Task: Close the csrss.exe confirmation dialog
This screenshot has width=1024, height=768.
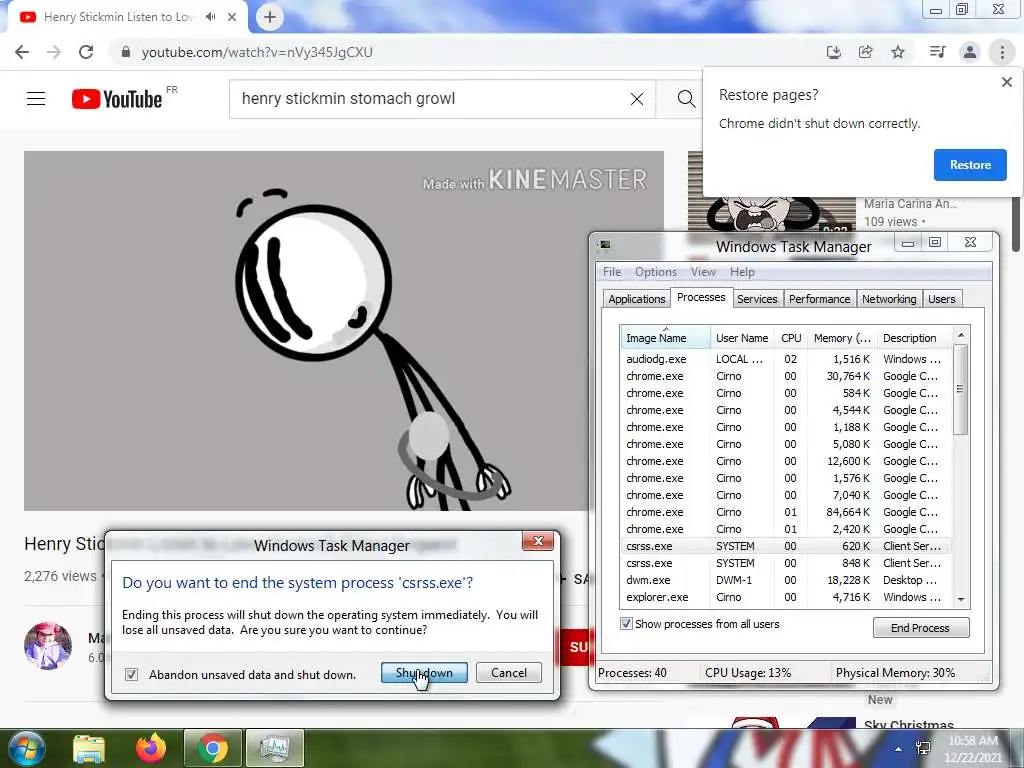Action: coord(537,541)
